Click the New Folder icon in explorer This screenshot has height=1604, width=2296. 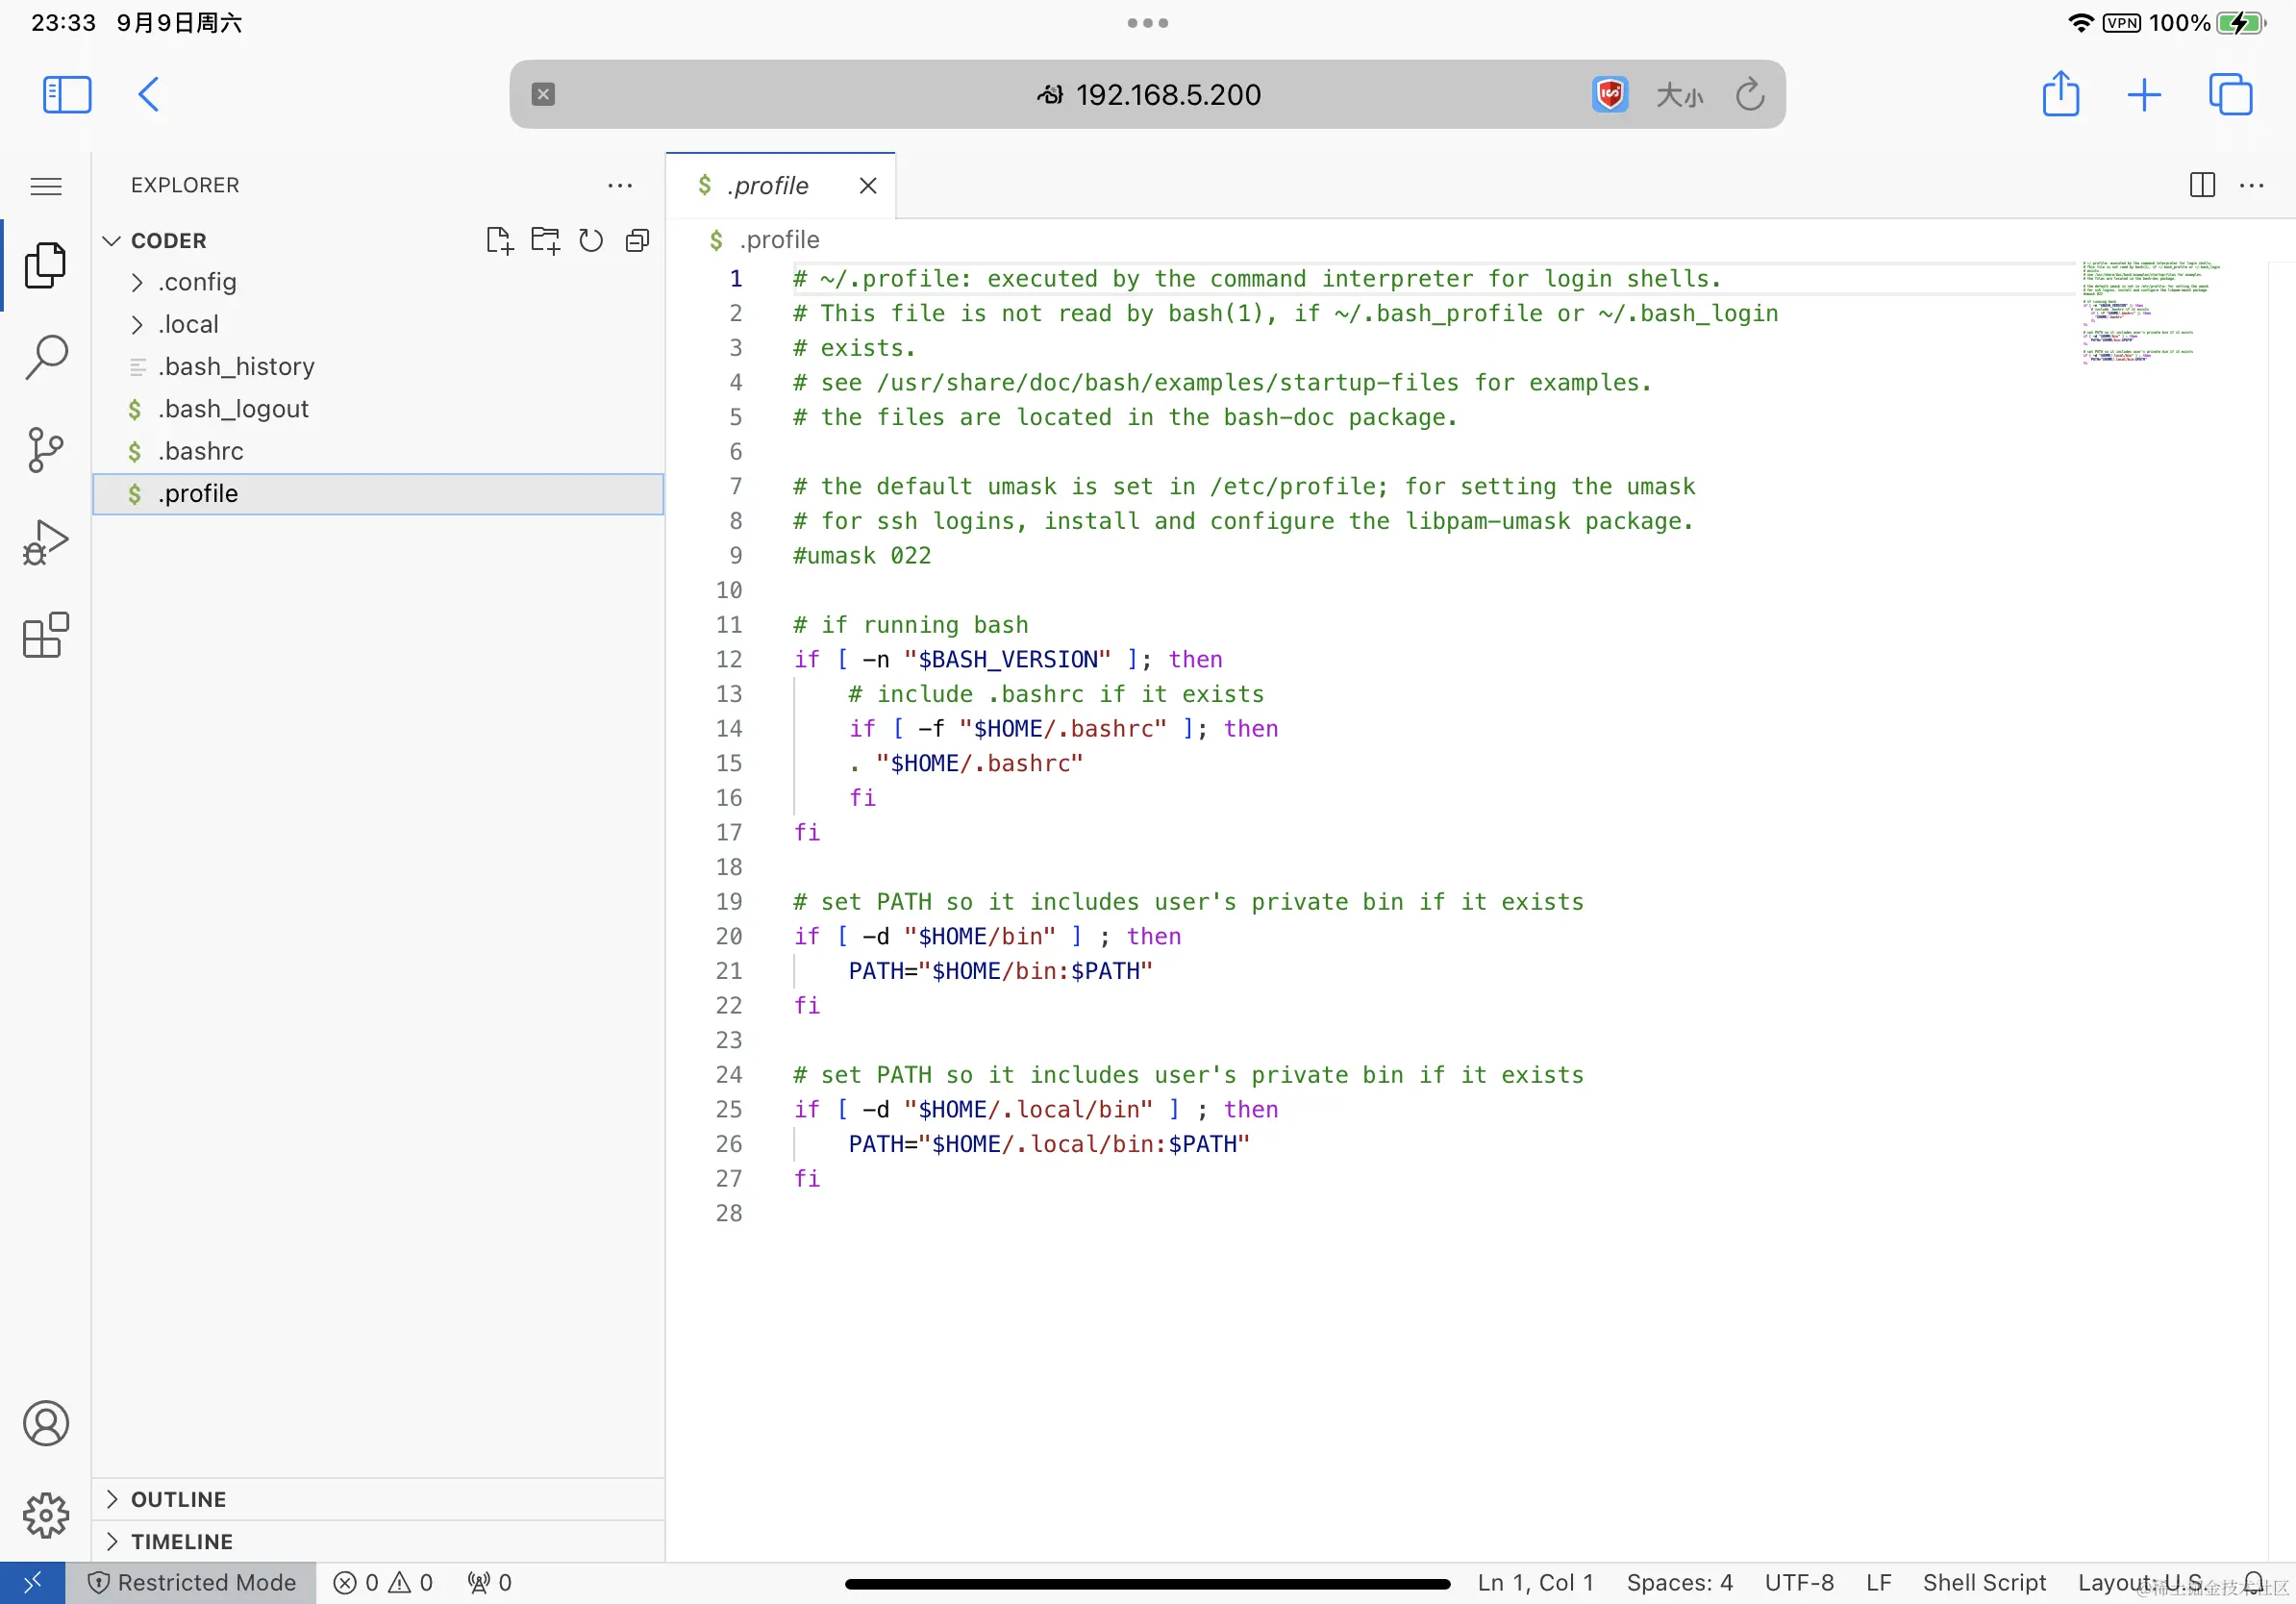point(545,241)
